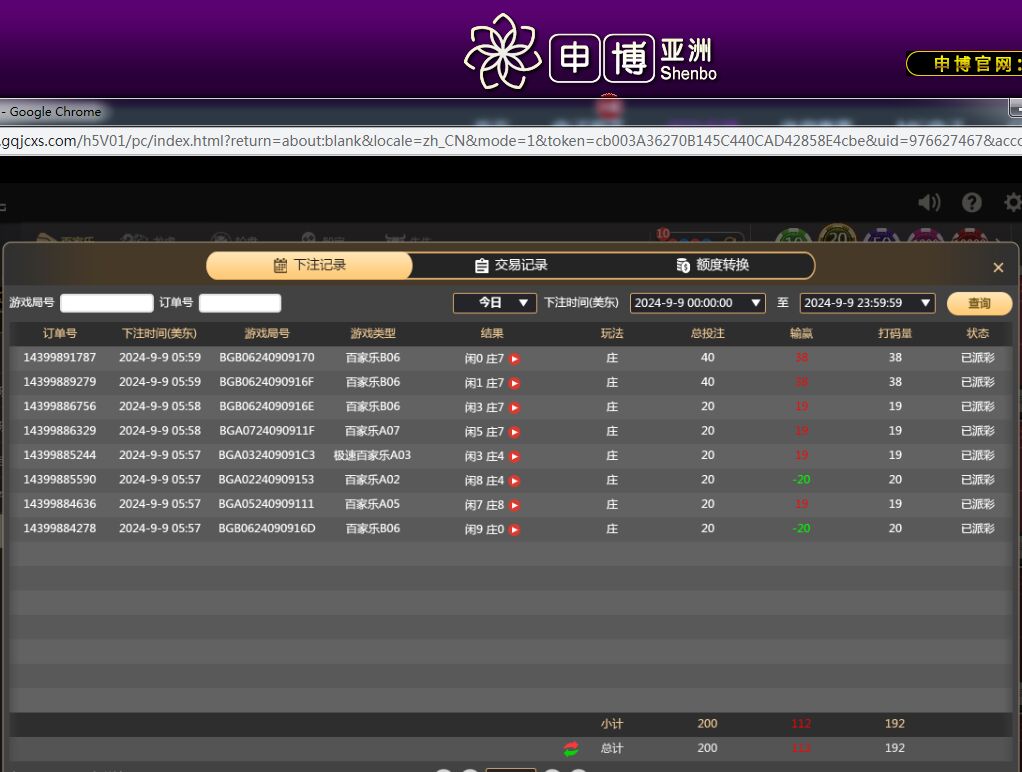This screenshot has width=1022, height=772.
Task: Mute sound with the speaker icon
Action: 929,203
